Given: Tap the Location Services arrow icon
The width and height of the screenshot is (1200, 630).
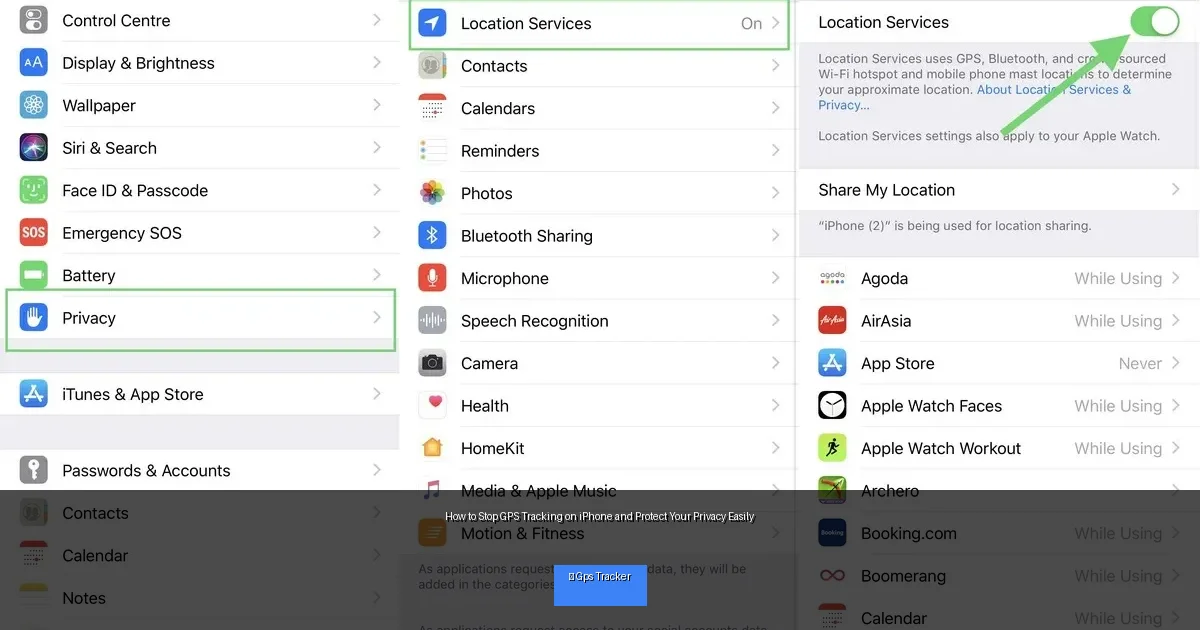Looking at the screenshot, I should pos(432,23).
